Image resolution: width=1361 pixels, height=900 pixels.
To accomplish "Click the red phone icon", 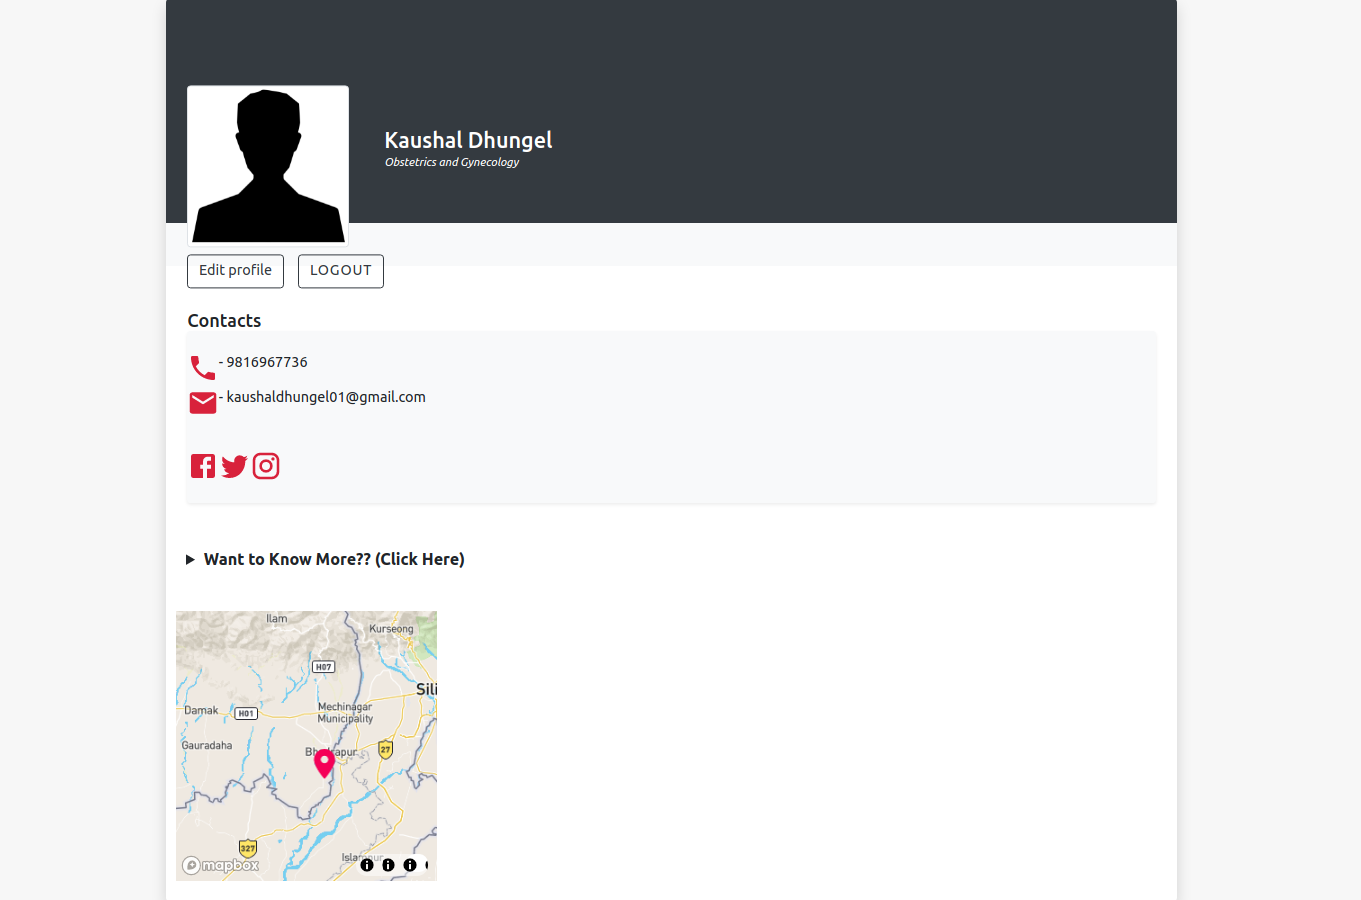I will (203, 367).
